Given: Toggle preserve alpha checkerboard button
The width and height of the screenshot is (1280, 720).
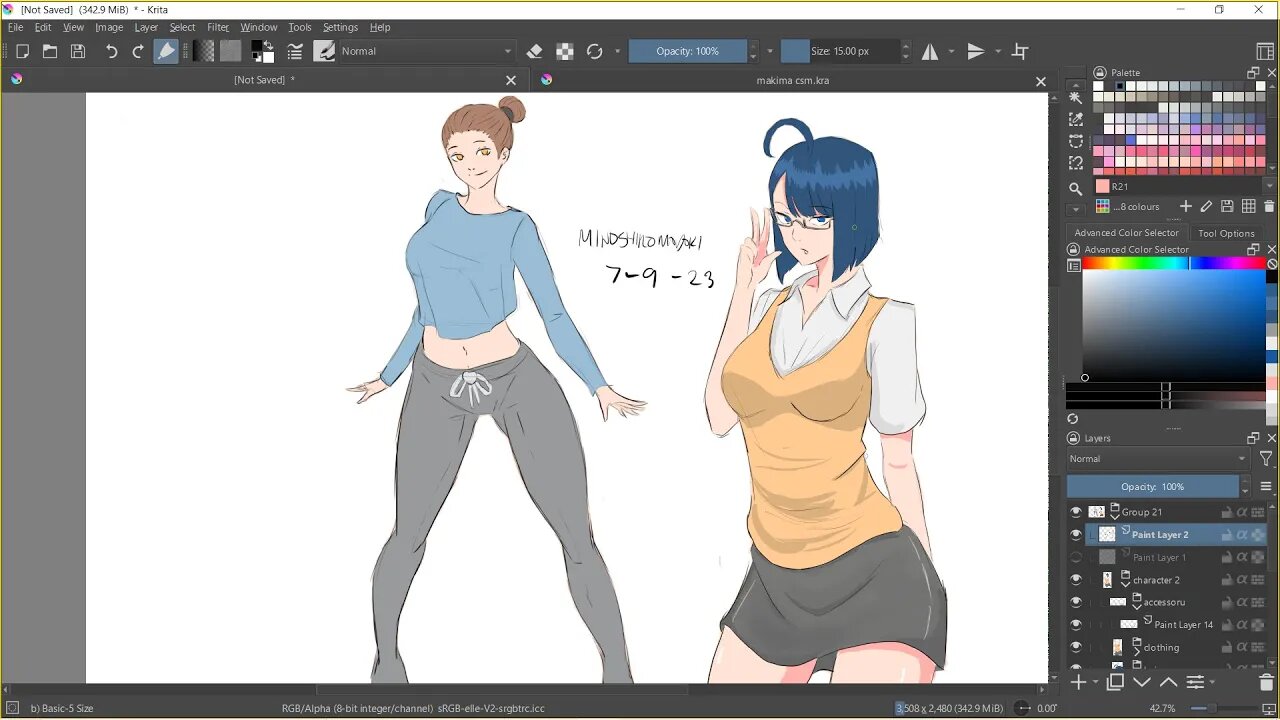Looking at the screenshot, I should [565, 51].
